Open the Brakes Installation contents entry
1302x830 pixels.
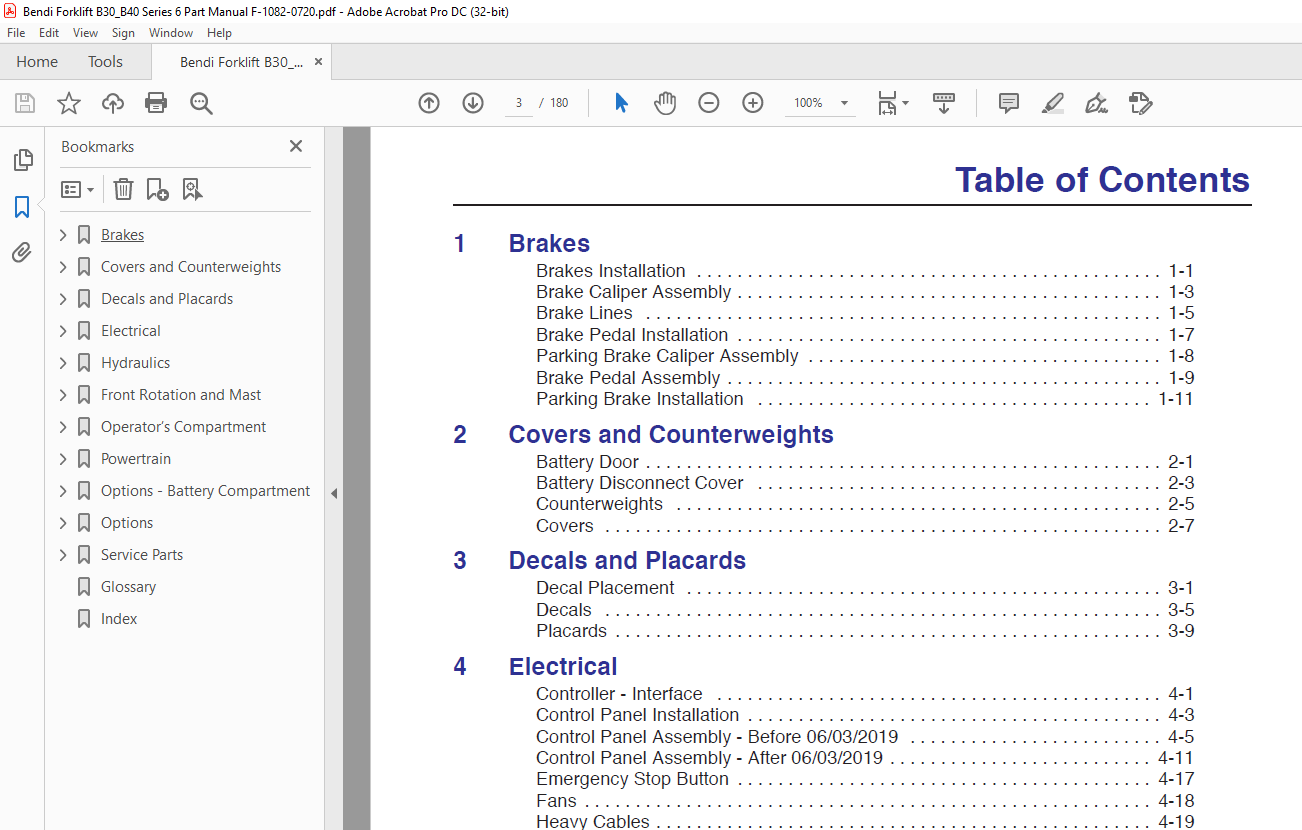coord(865,271)
